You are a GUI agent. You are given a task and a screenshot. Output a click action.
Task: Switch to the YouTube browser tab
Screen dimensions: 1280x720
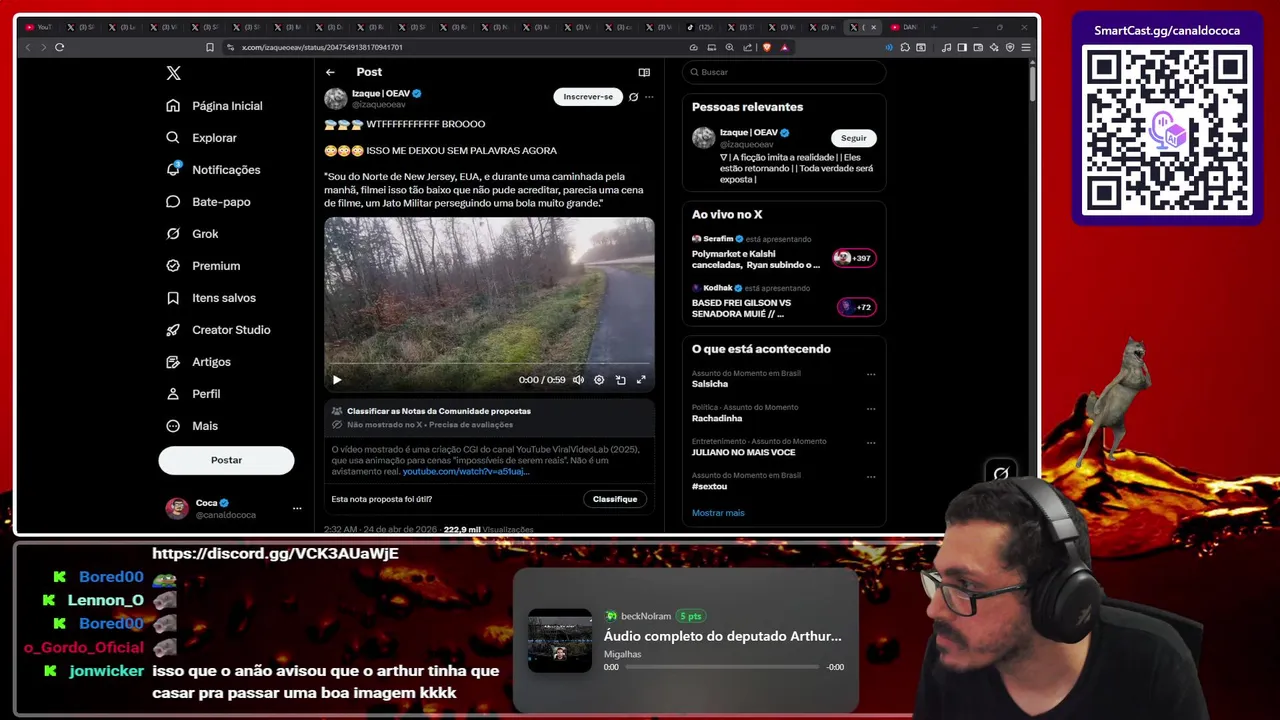point(40,27)
